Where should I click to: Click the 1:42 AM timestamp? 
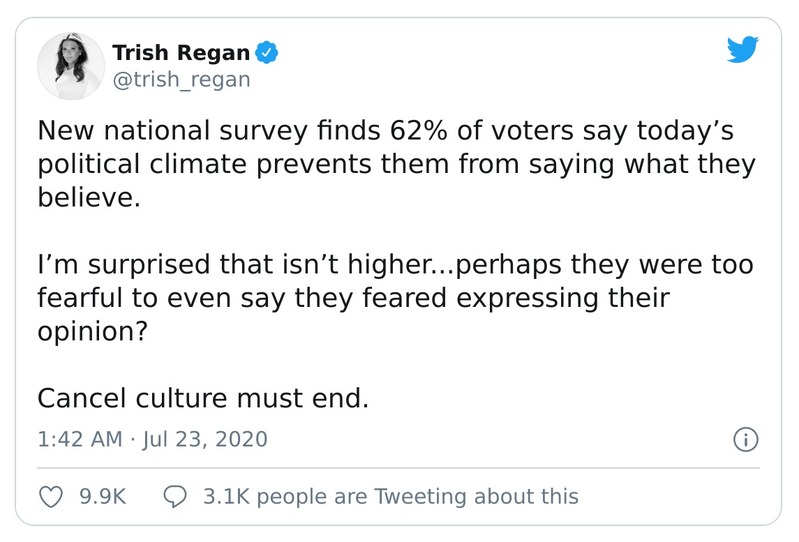pos(79,440)
